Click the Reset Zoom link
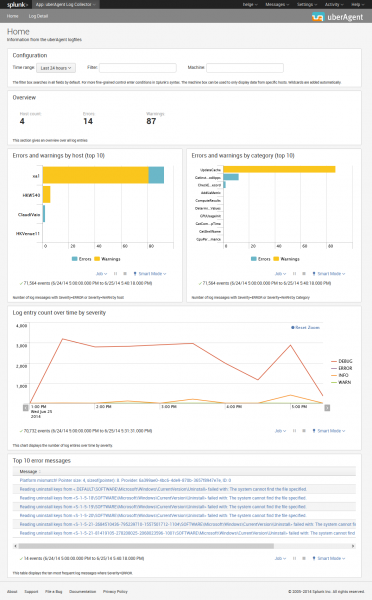 pos(305,328)
